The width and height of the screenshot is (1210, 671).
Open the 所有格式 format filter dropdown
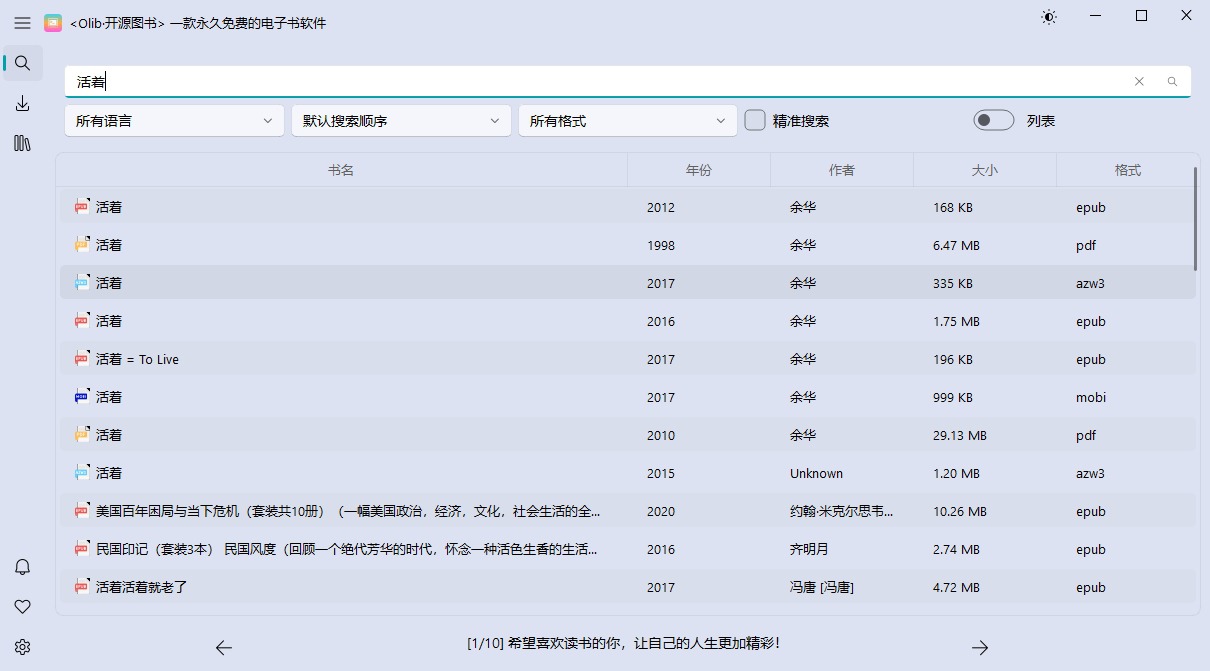(627, 119)
